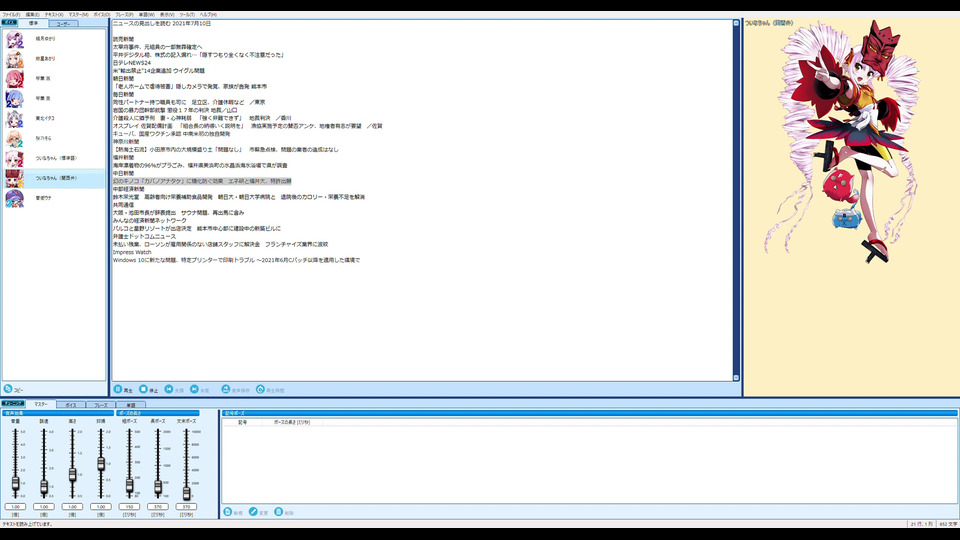Viewport: 960px width, 540px height.
Task: Click the Windows 10 printer trouble headline
Action: point(236,260)
